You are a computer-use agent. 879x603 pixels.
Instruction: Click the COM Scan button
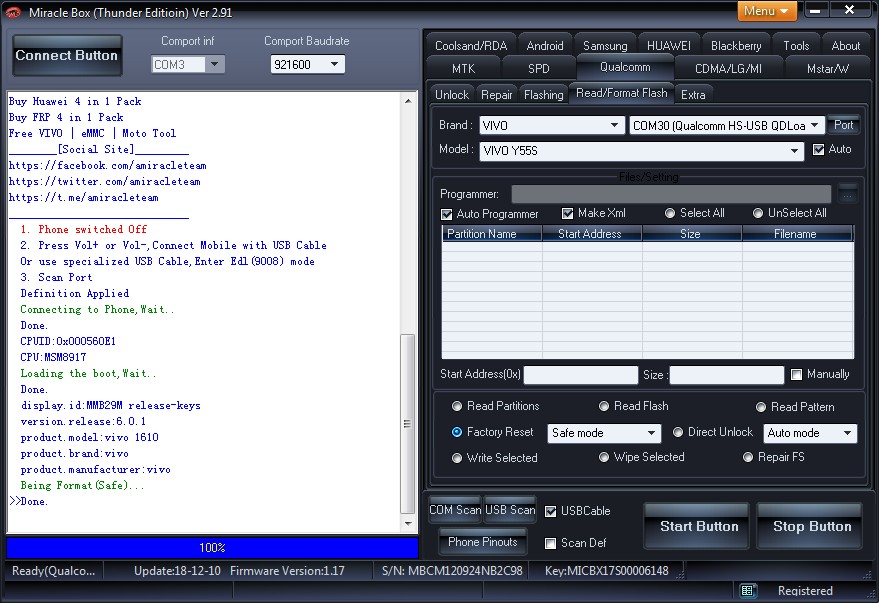[455, 510]
